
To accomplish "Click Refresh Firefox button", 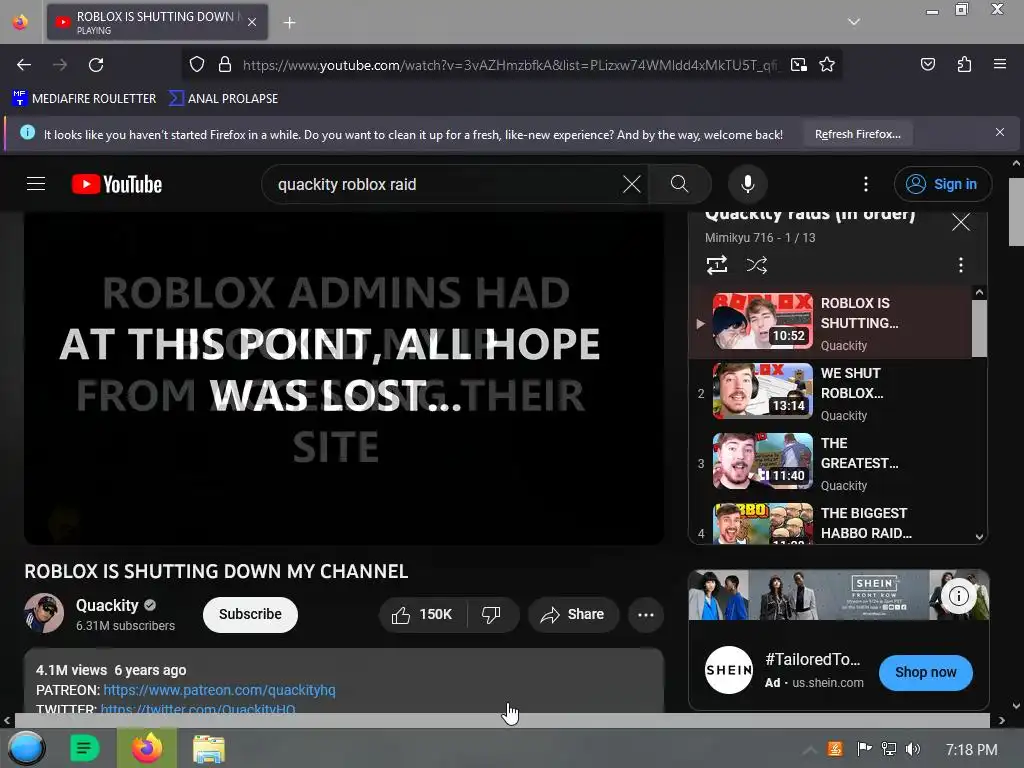I will click(x=857, y=134).
